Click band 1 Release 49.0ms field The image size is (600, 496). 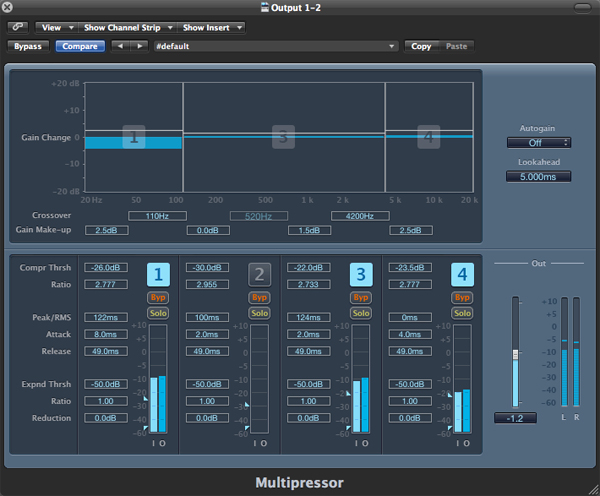click(106, 351)
